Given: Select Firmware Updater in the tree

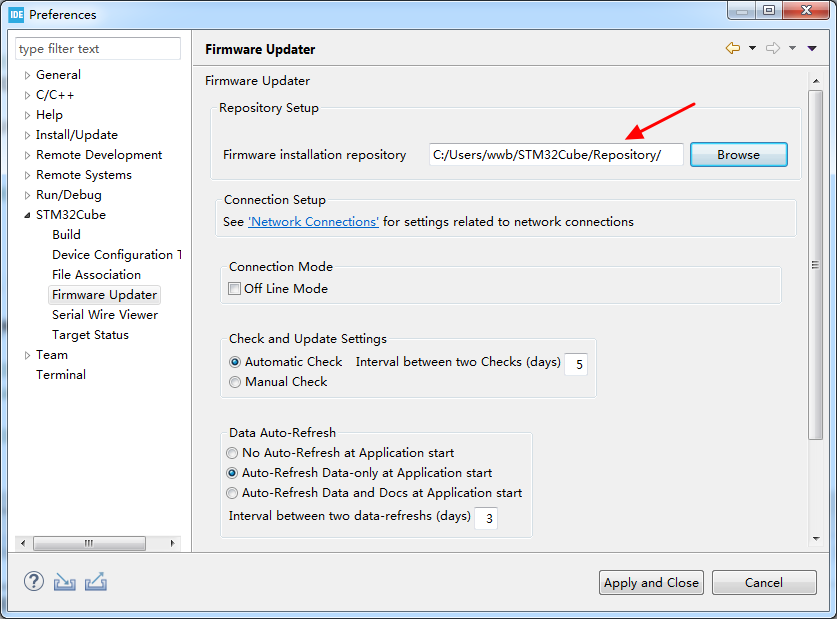Looking at the screenshot, I should pyautogui.click(x=105, y=295).
